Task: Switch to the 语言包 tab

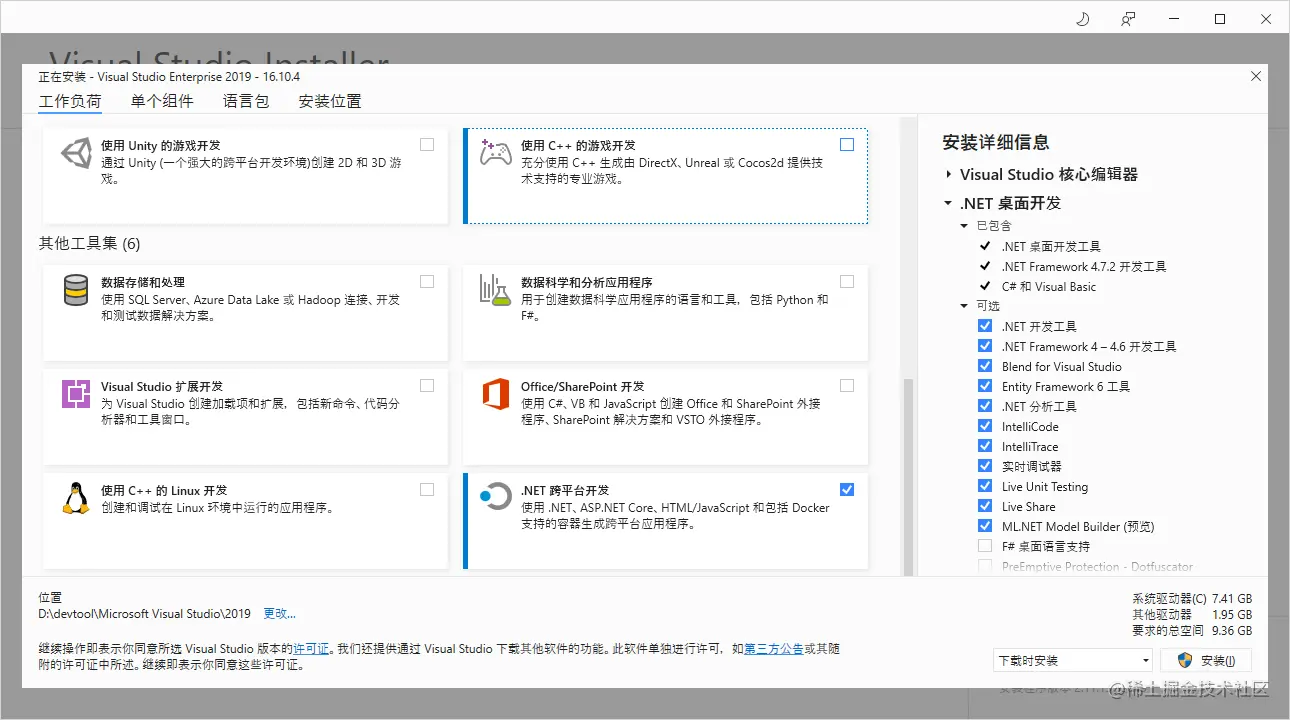Action: [x=246, y=101]
